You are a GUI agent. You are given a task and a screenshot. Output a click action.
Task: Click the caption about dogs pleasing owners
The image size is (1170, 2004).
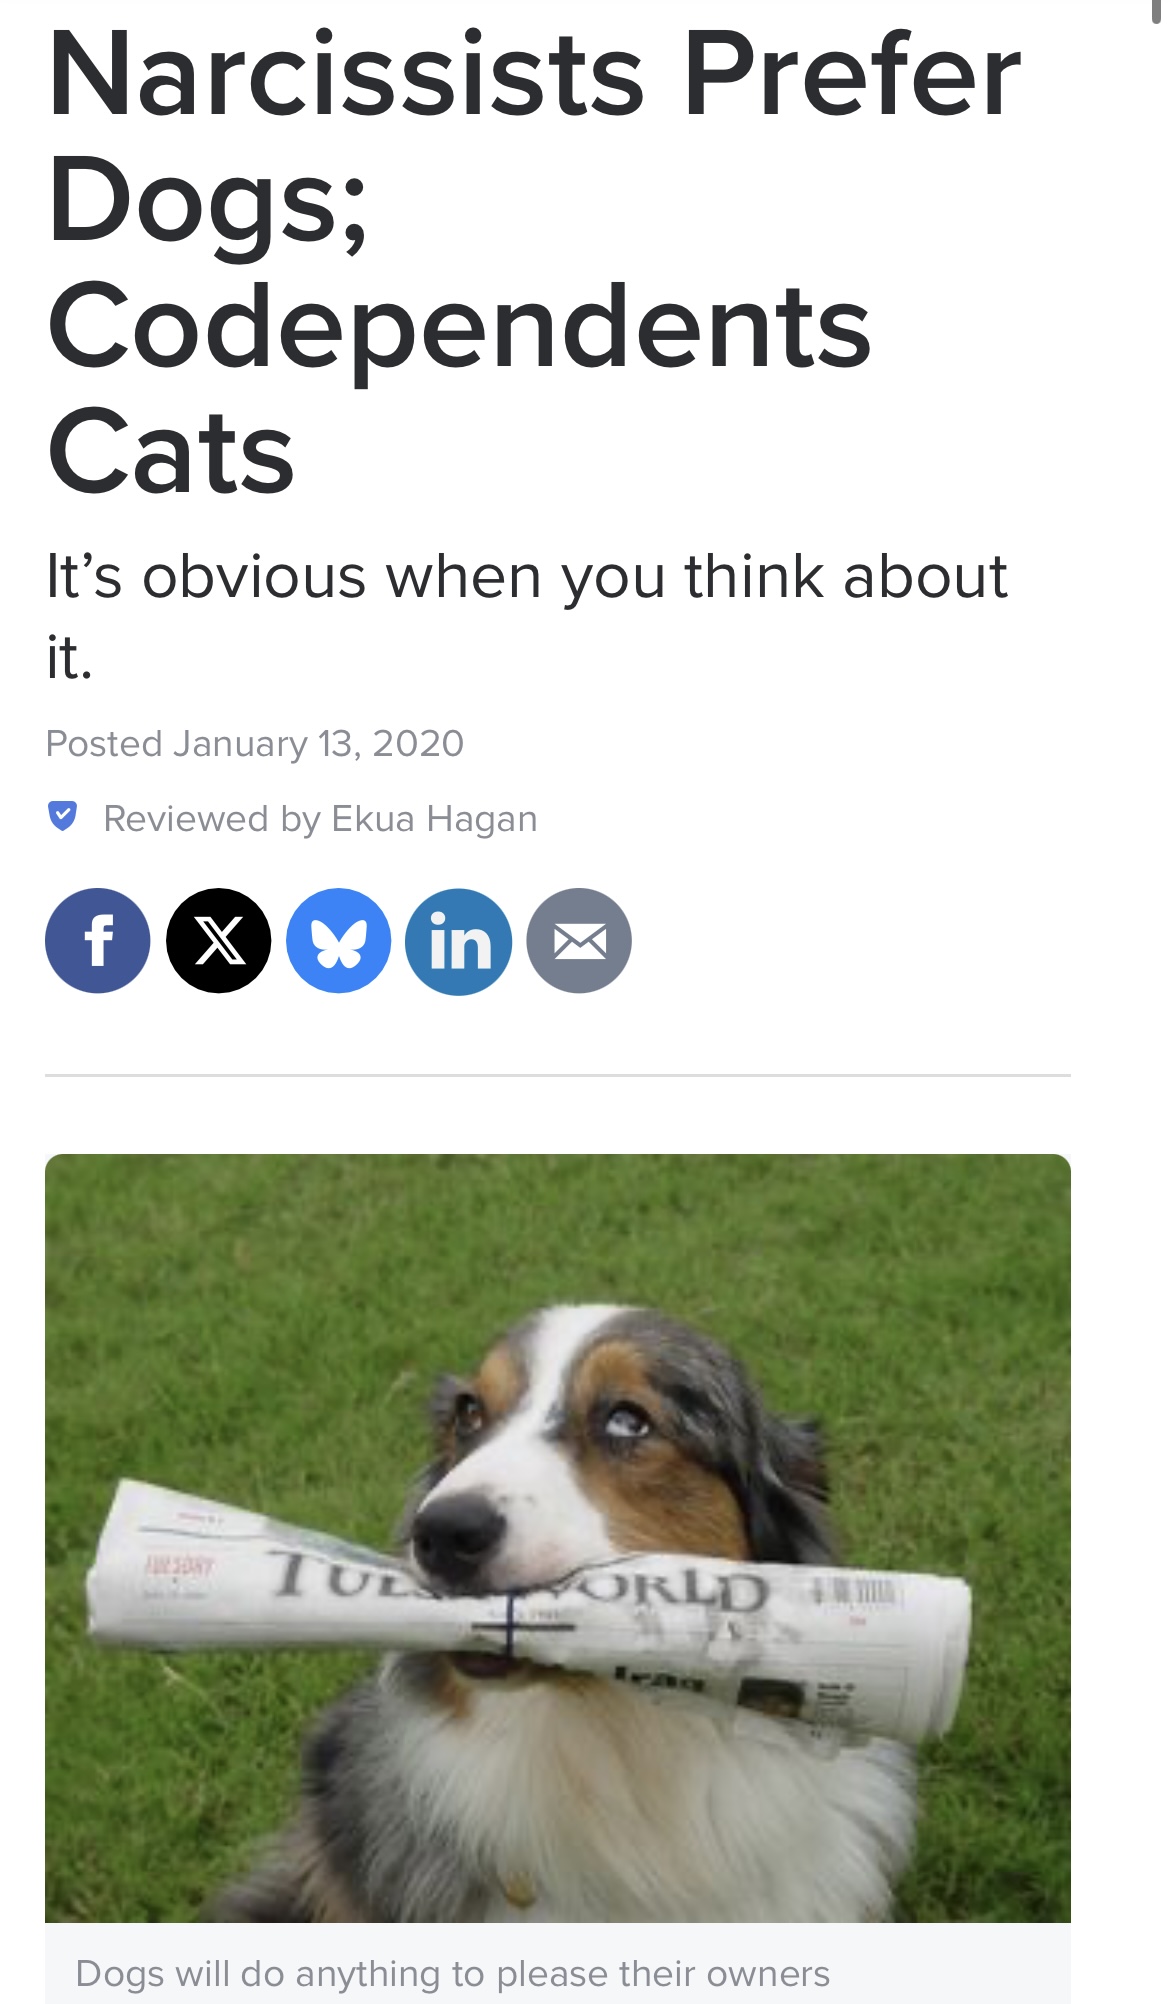453,1973
